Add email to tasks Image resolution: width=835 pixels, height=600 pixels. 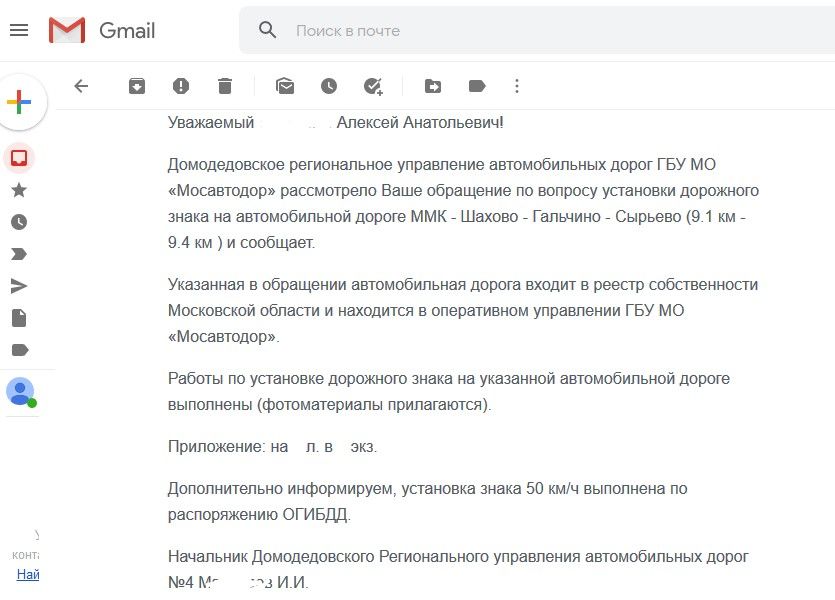[x=373, y=86]
